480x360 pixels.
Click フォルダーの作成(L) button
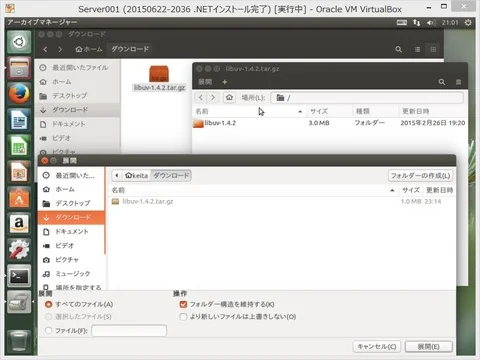point(420,175)
